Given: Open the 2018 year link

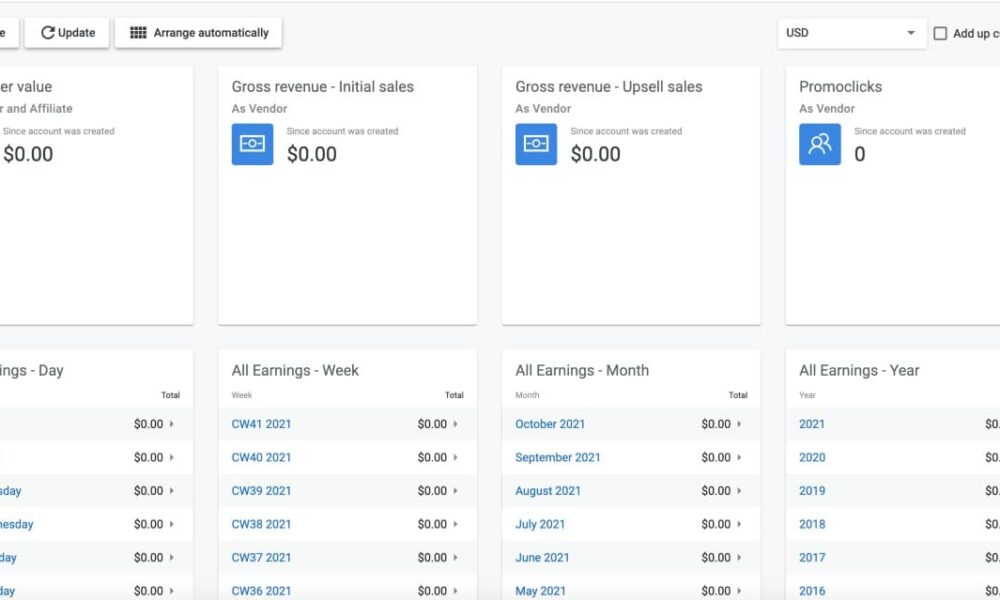Looking at the screenshot, I should [x=812, y=524].
